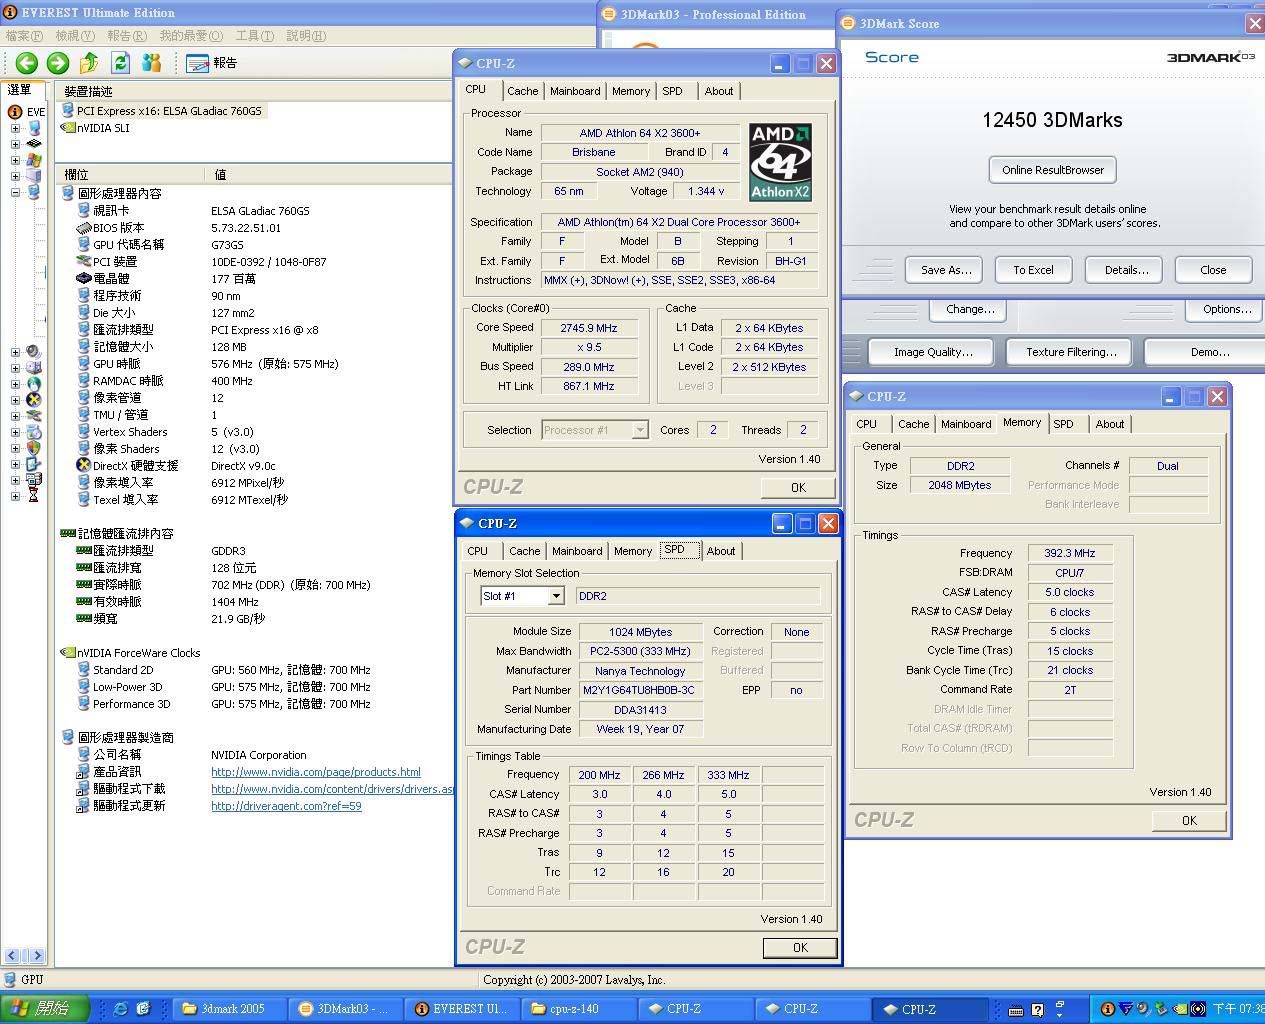Select the motherboard chip icon in the tree

[x=34, y=144]
